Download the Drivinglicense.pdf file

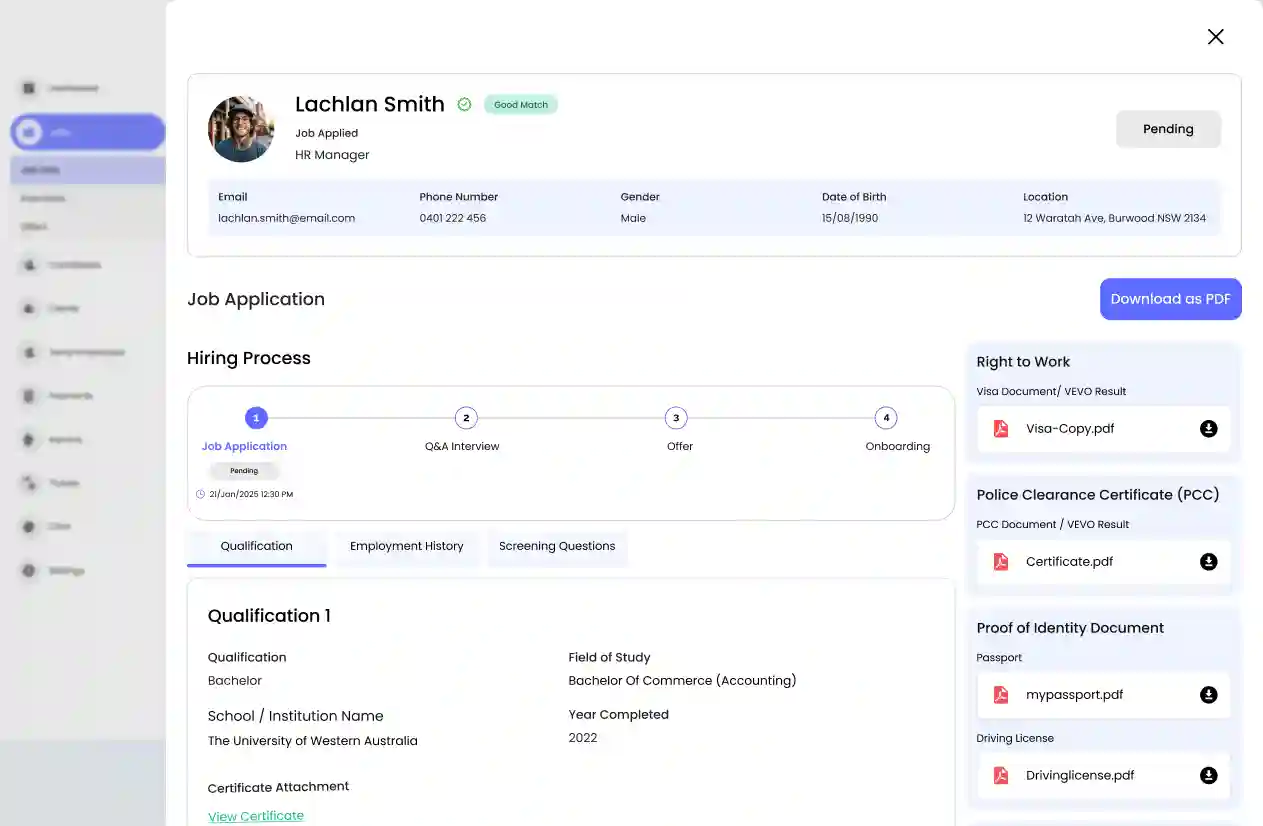(1208, 775)
